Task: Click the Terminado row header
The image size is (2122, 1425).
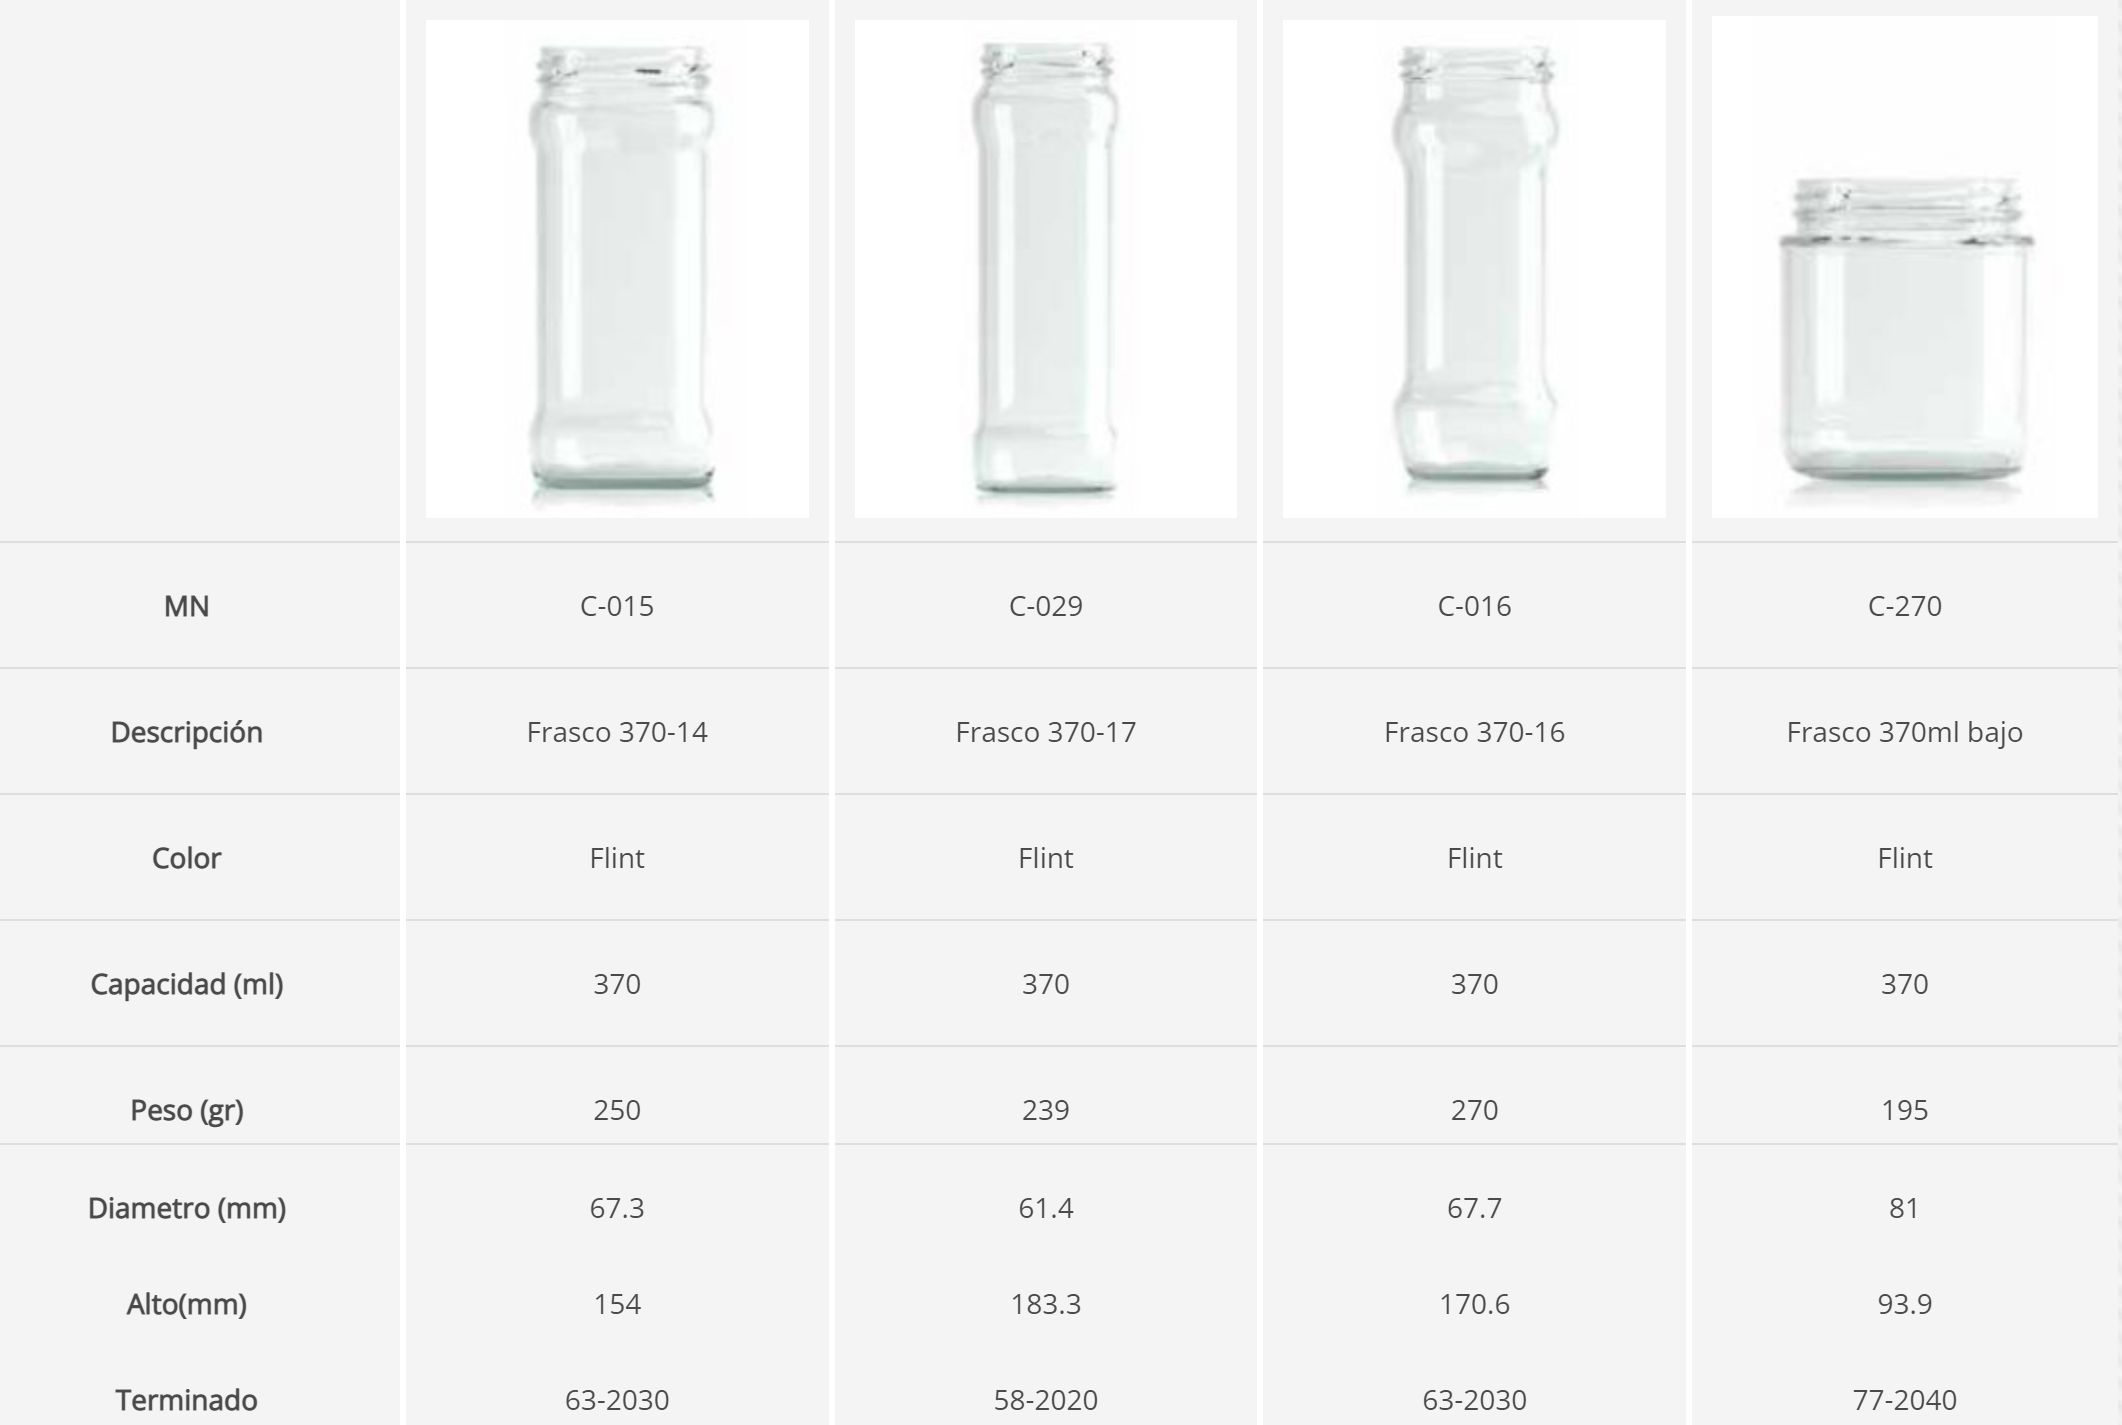Action: (187, 1400)
